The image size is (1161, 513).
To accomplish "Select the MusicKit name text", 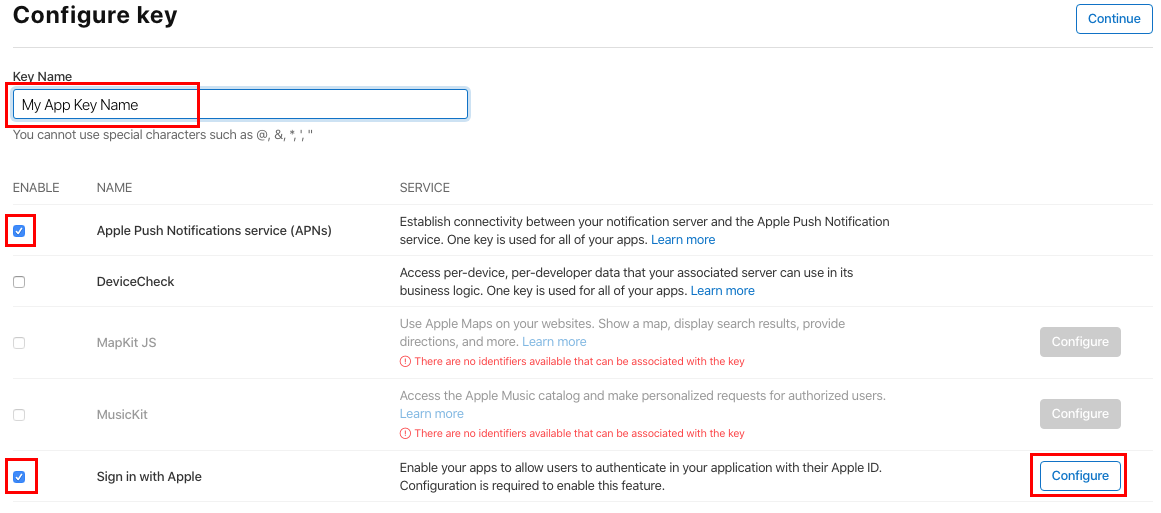I will click(x=122, y=415).
